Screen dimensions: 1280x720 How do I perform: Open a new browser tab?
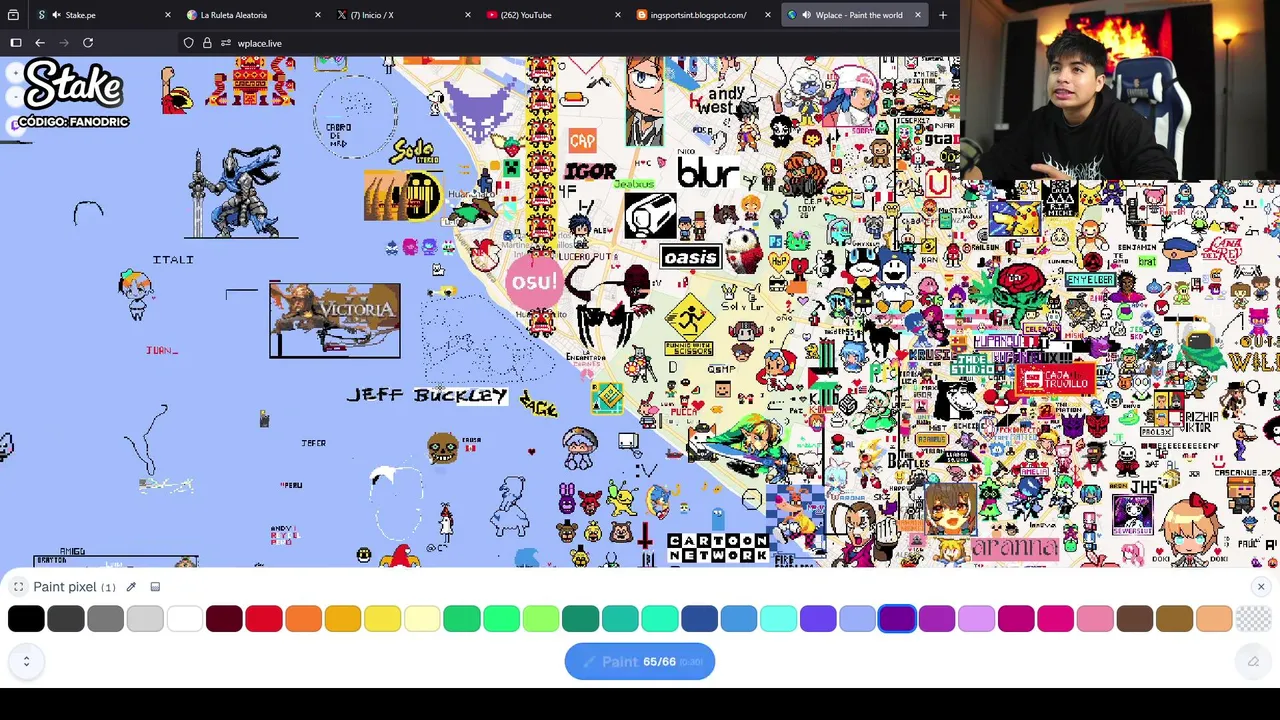(x=943, y=15)
